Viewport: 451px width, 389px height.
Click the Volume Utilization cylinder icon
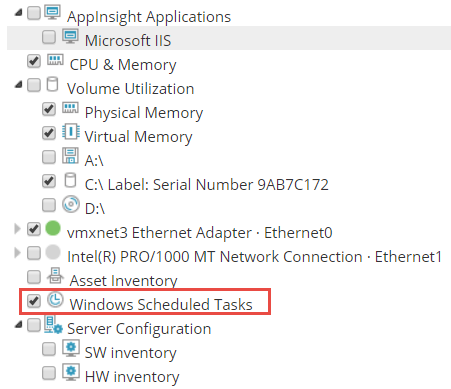52,84
